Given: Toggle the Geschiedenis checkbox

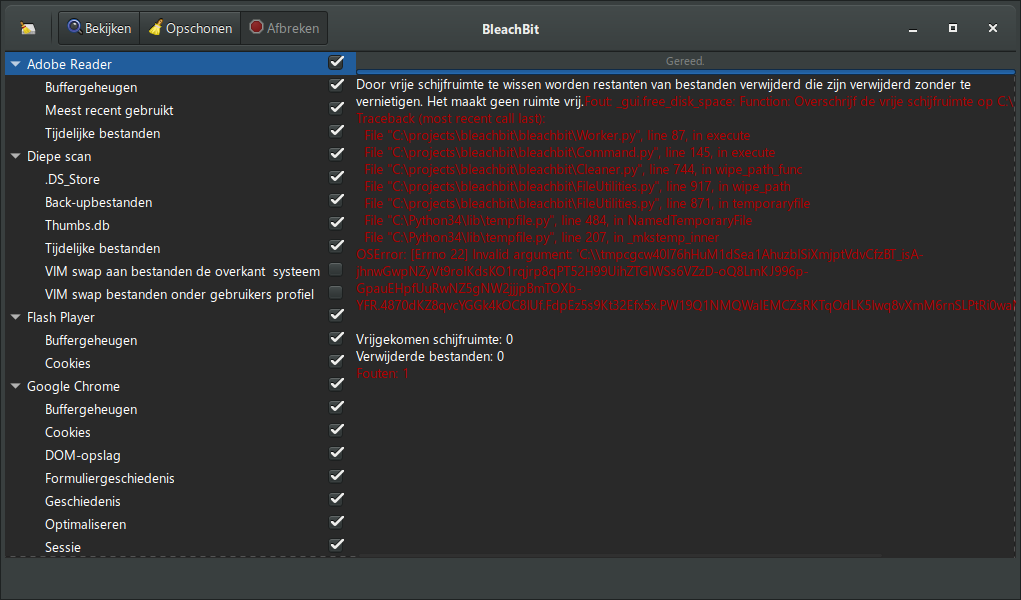Looking at the screenshot, I should coord(336,499).
